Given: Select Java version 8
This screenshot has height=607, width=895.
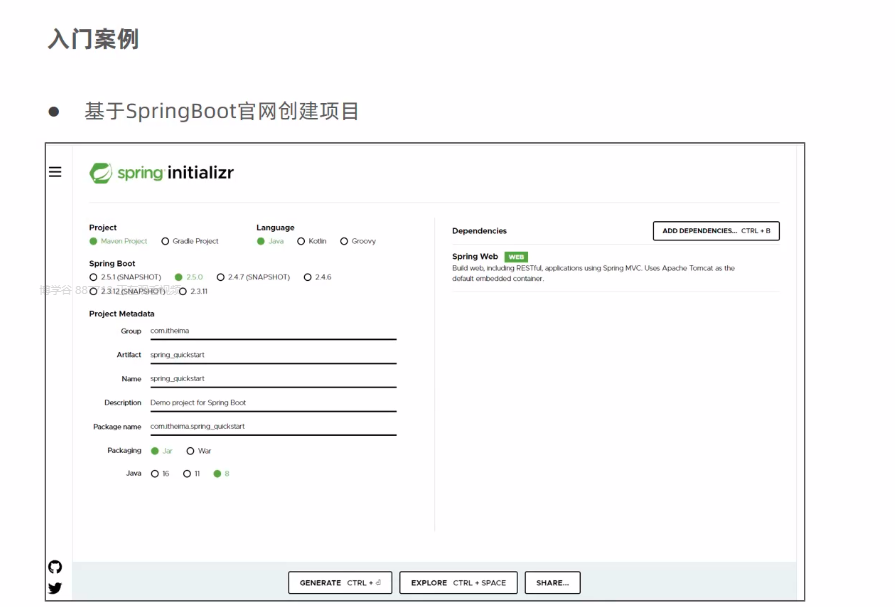Looking at the screenshot, I should [221, 473].
